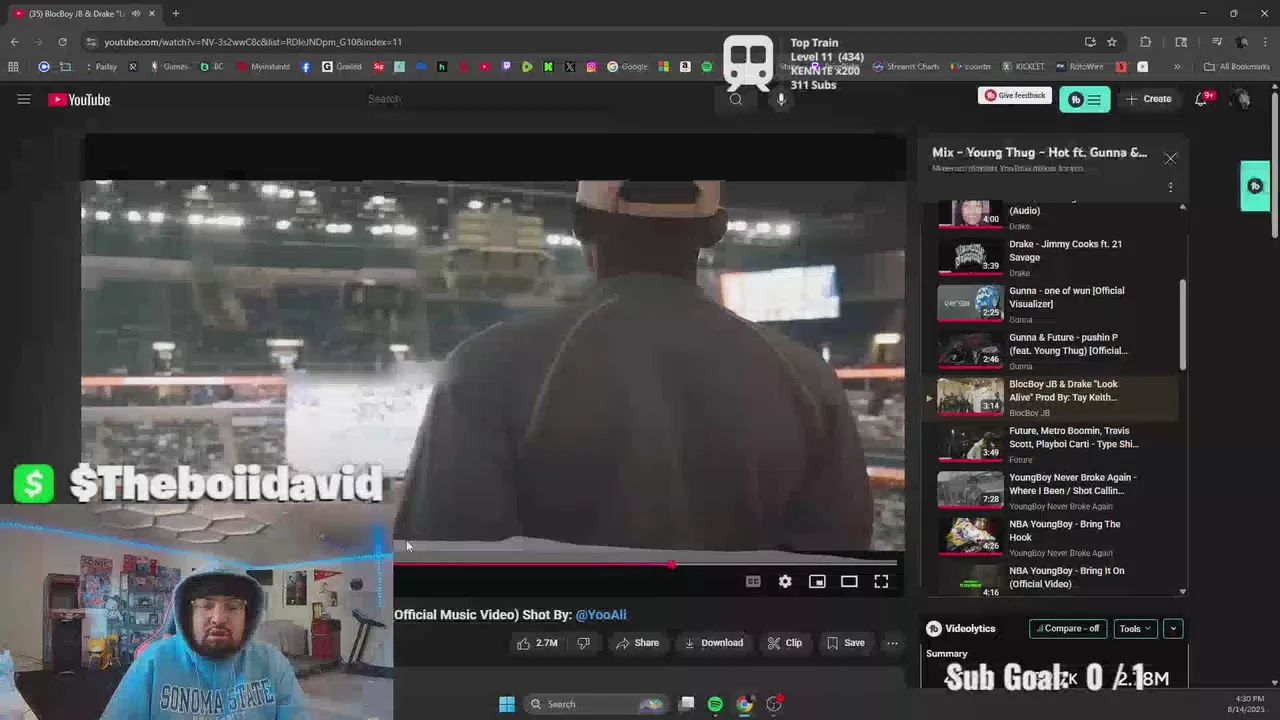Open the YouTube notifications bell
This screenshot has width=1280, height=720.
pos(1202,99)
